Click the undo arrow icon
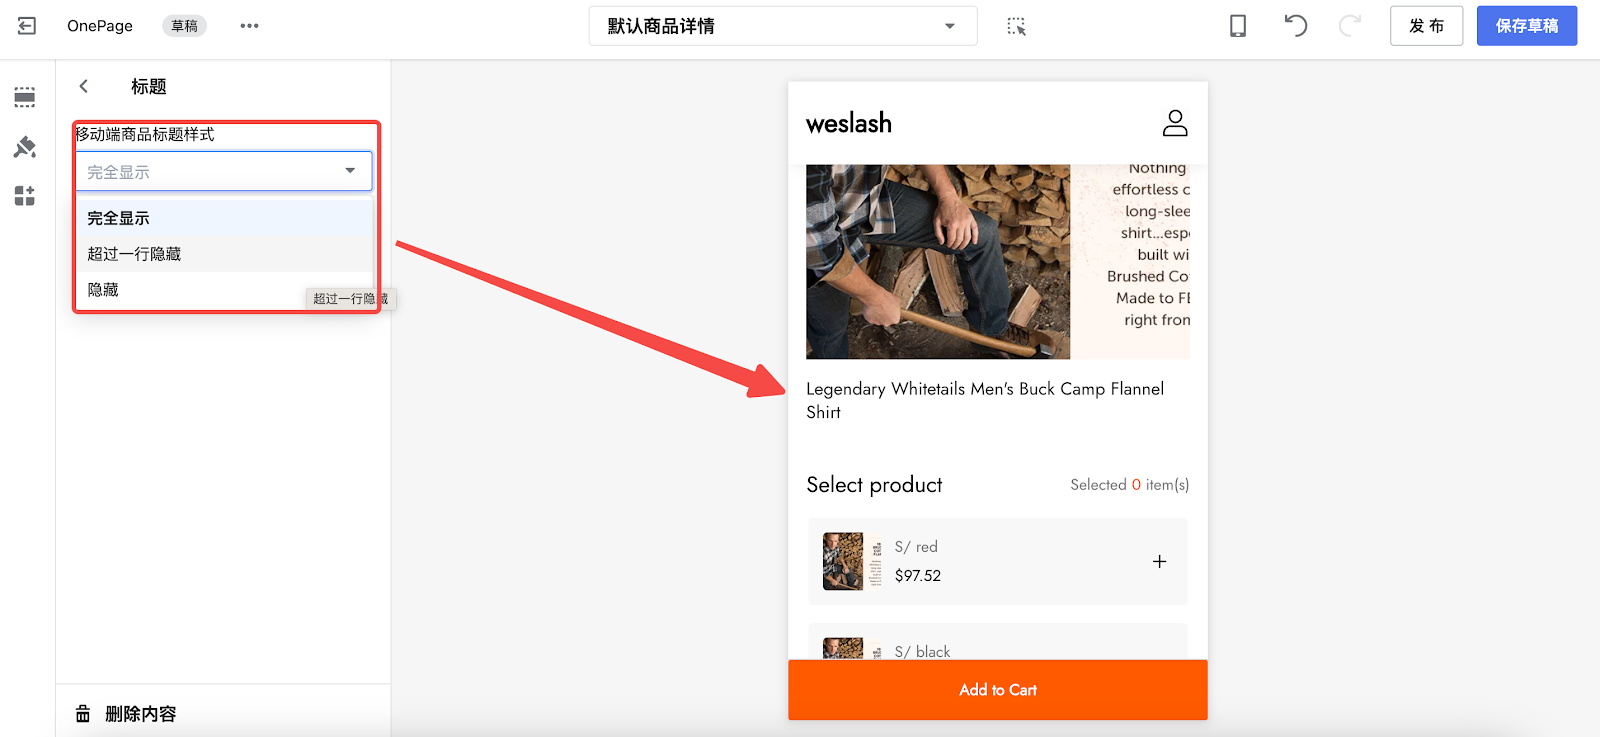 pyautogui.click(x=1295, y=26)
